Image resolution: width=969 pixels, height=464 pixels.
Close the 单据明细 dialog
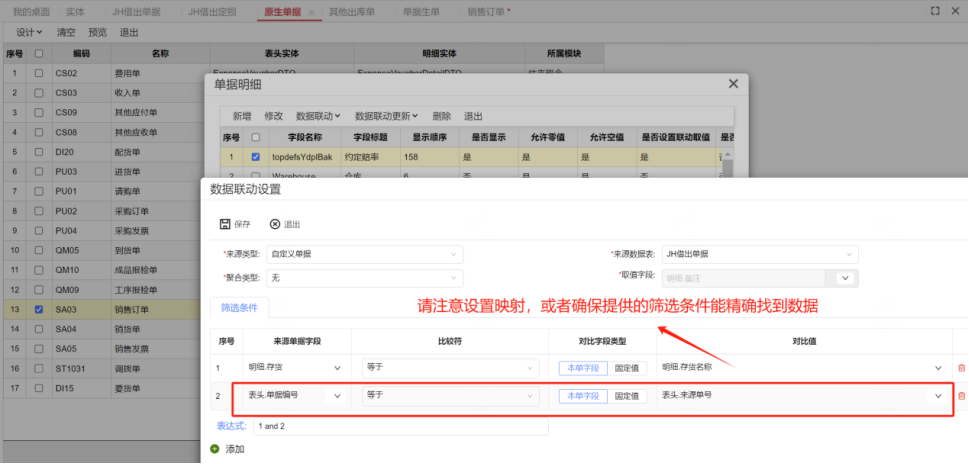(x=733, y=83)
